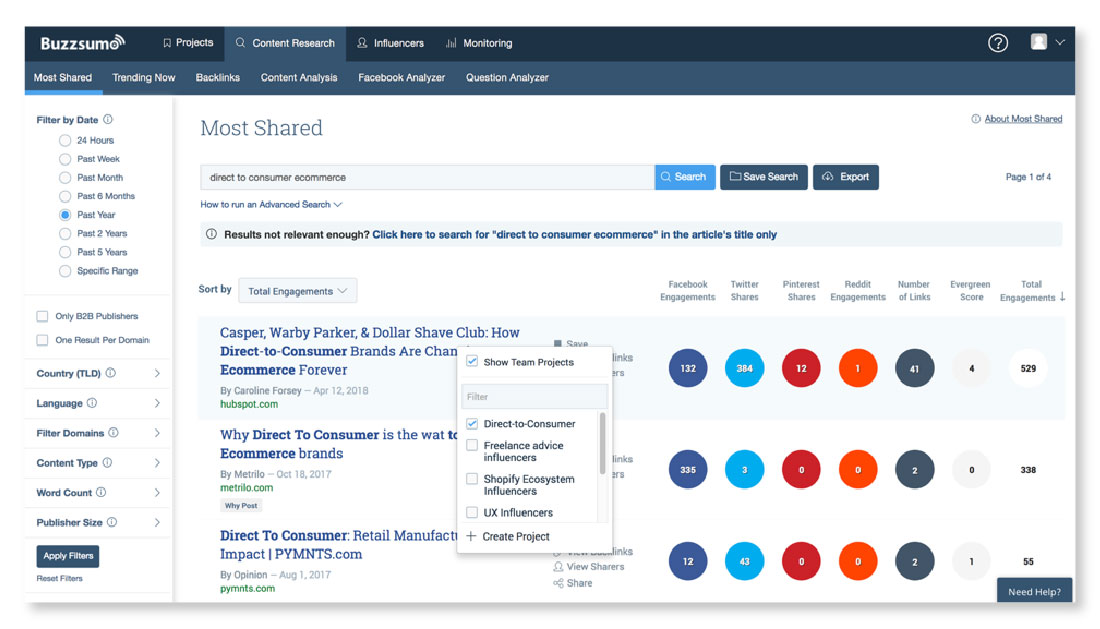The height and width of the screenshot is (629, 1100).
Task: Click the Share icon on PYMNTS result
Action: click(558, 583)
